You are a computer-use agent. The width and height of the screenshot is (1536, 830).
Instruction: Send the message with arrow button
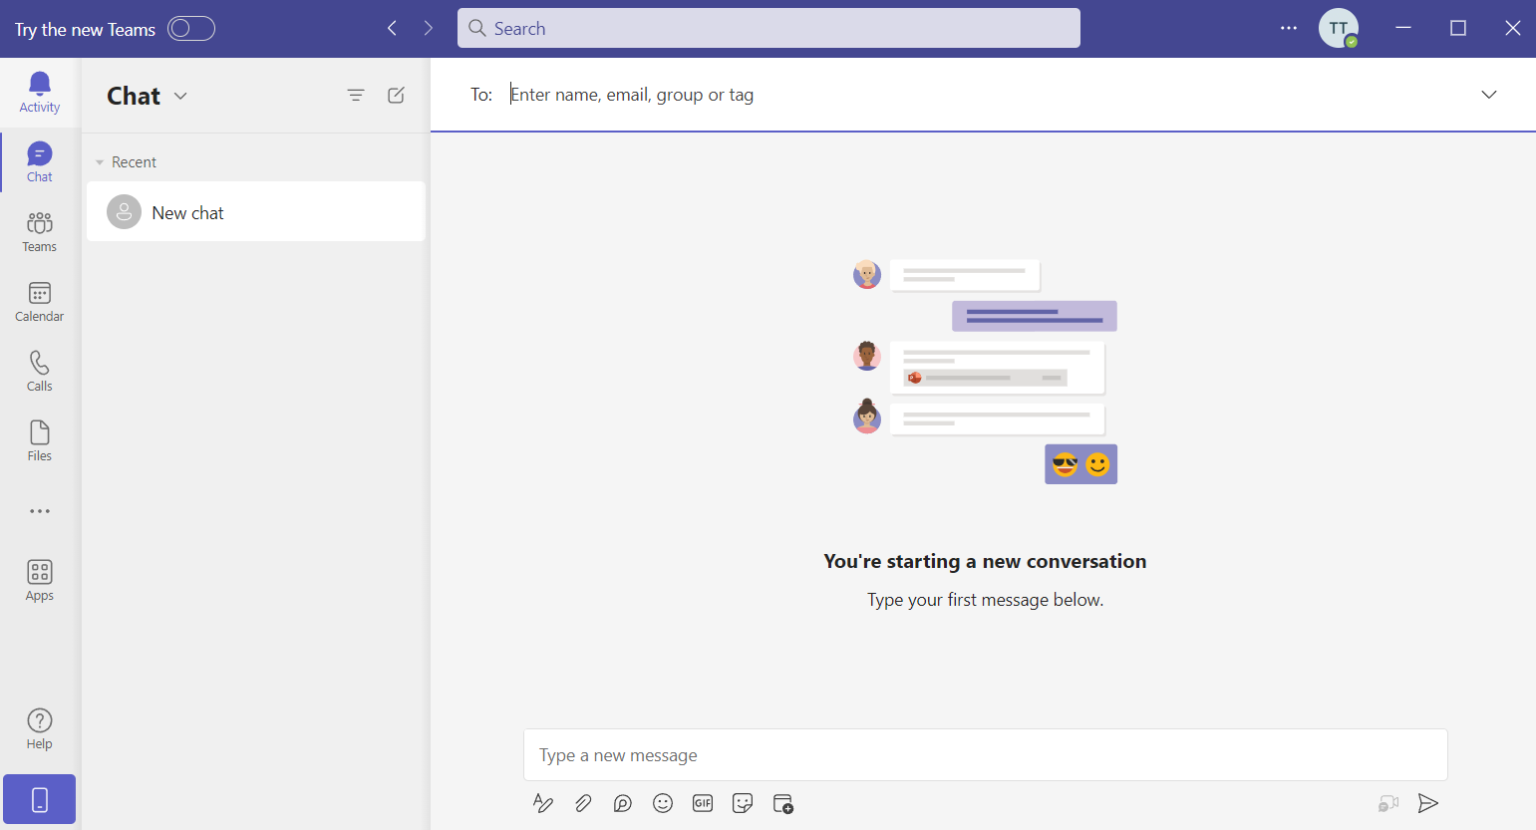(x=1428, y=803)
